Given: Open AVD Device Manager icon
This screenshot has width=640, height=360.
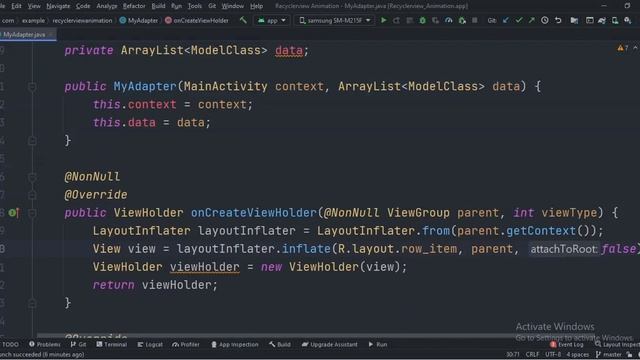Looking at the screenshot, I should coord(615,20).
